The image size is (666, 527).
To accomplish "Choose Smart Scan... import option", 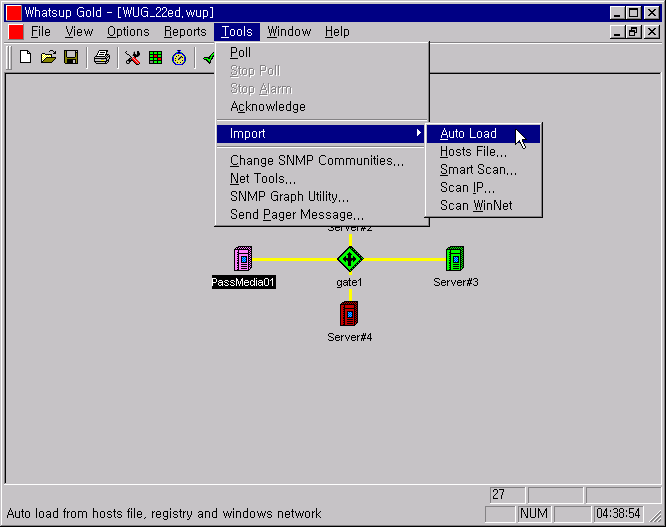I will click(x=483, y=169).
